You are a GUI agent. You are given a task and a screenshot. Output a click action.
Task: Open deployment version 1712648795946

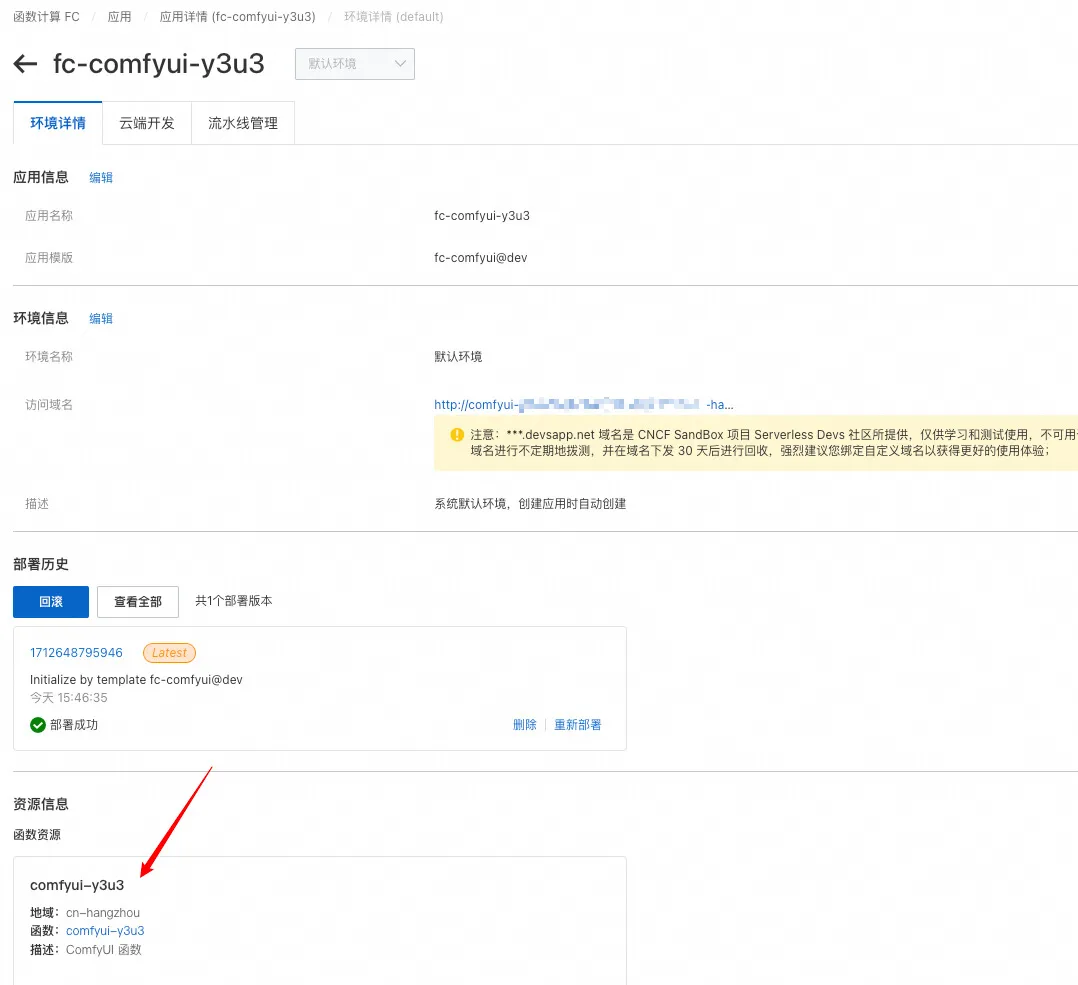76,652
